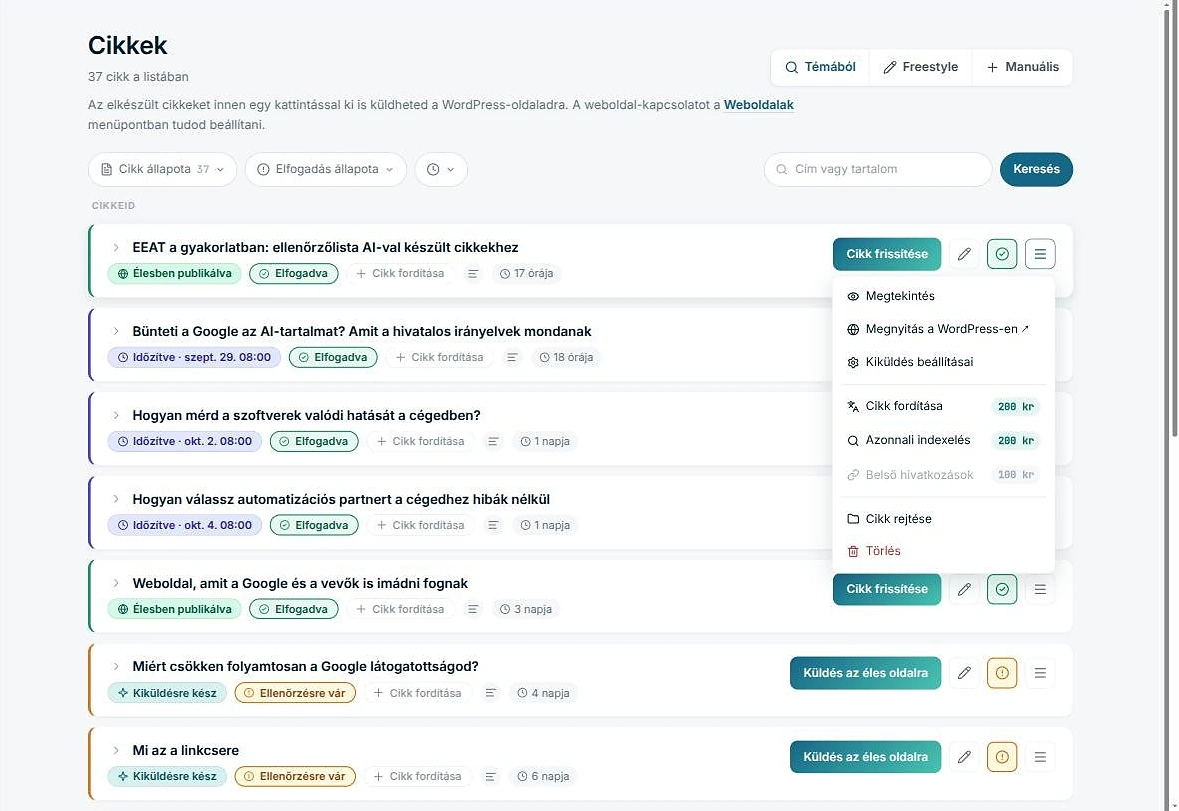Click Időzítve szept. 29. 08:00 badge

click(194, 357)
